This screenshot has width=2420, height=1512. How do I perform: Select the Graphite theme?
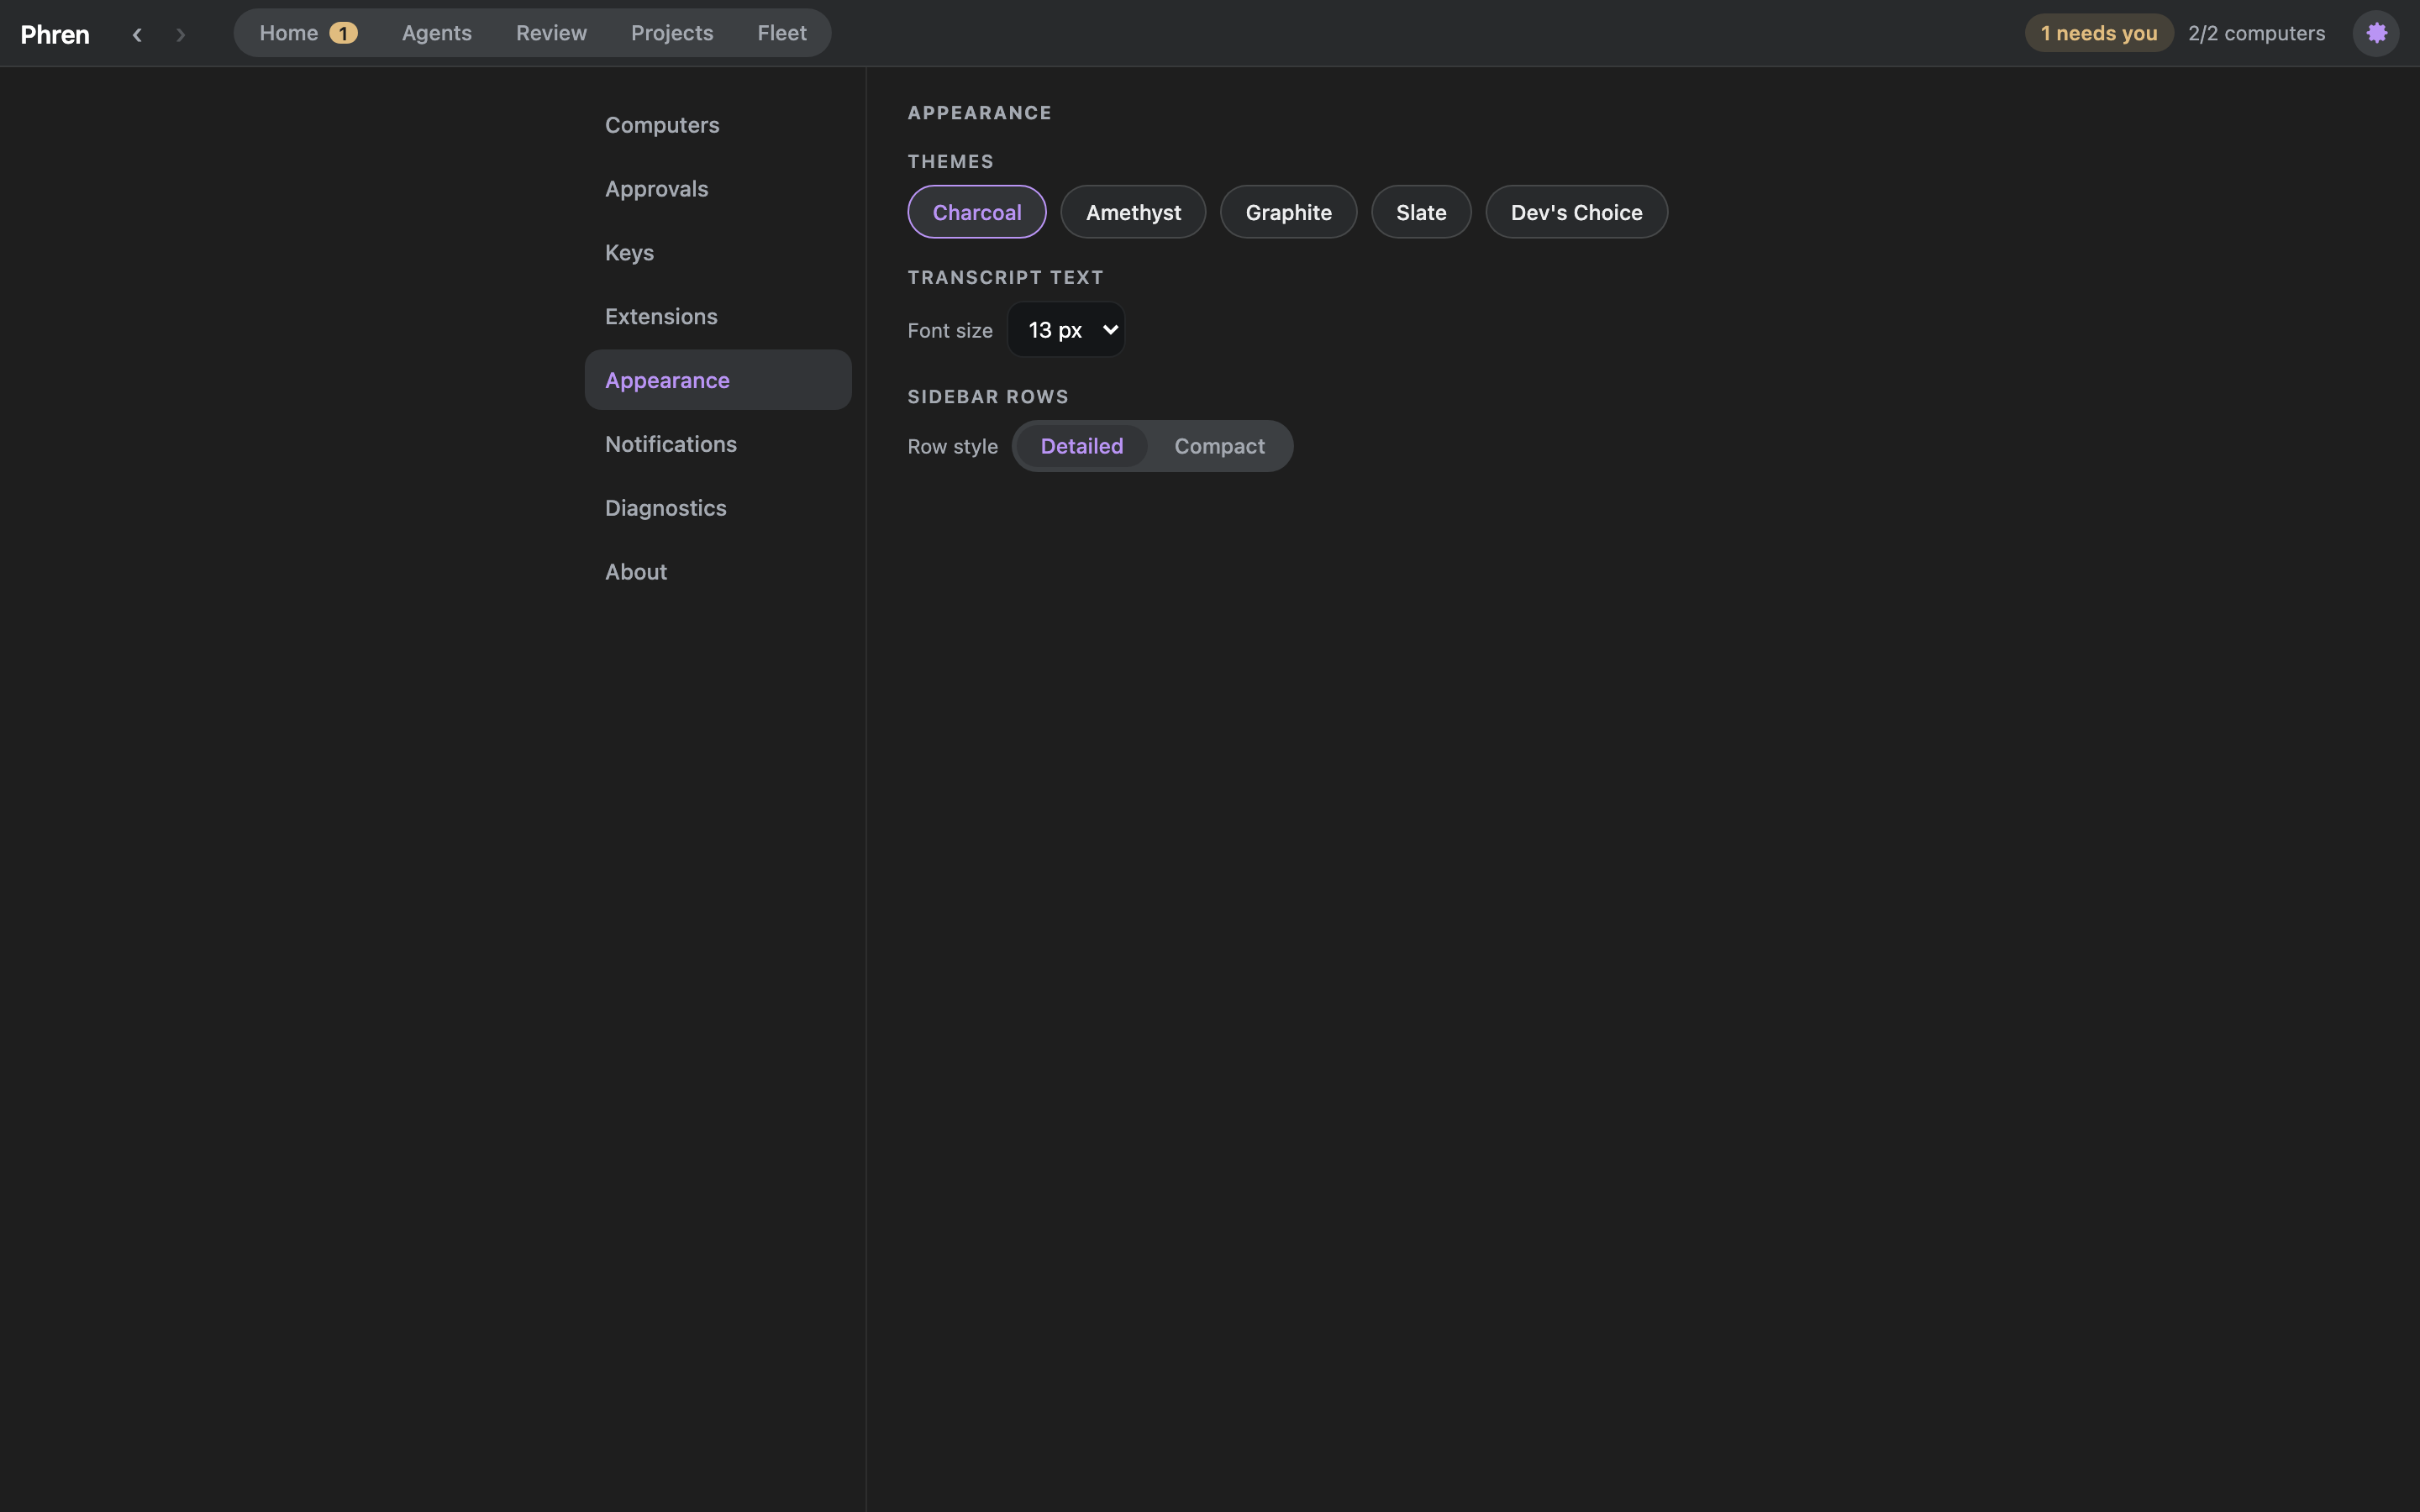(x=1288, y=212)
